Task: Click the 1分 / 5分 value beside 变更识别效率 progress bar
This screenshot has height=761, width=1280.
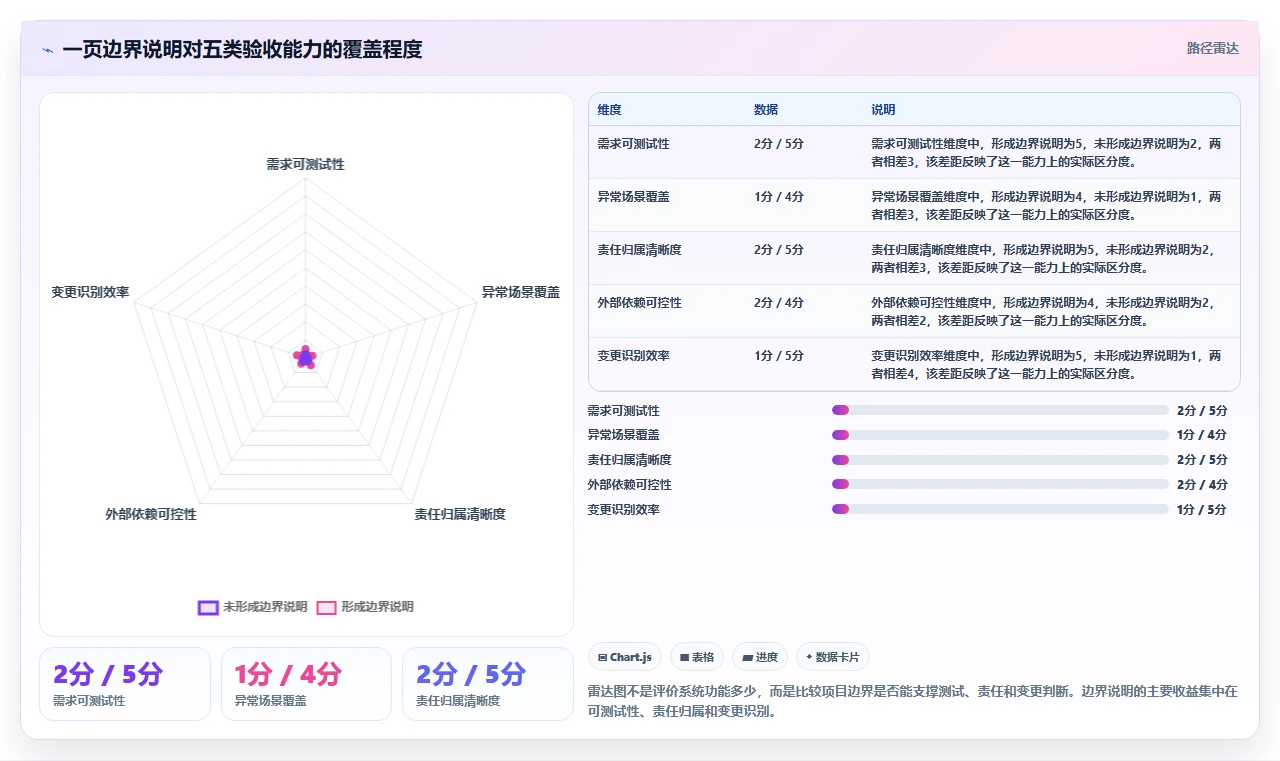Action: pyautogui.click(x=1202, y=510)
